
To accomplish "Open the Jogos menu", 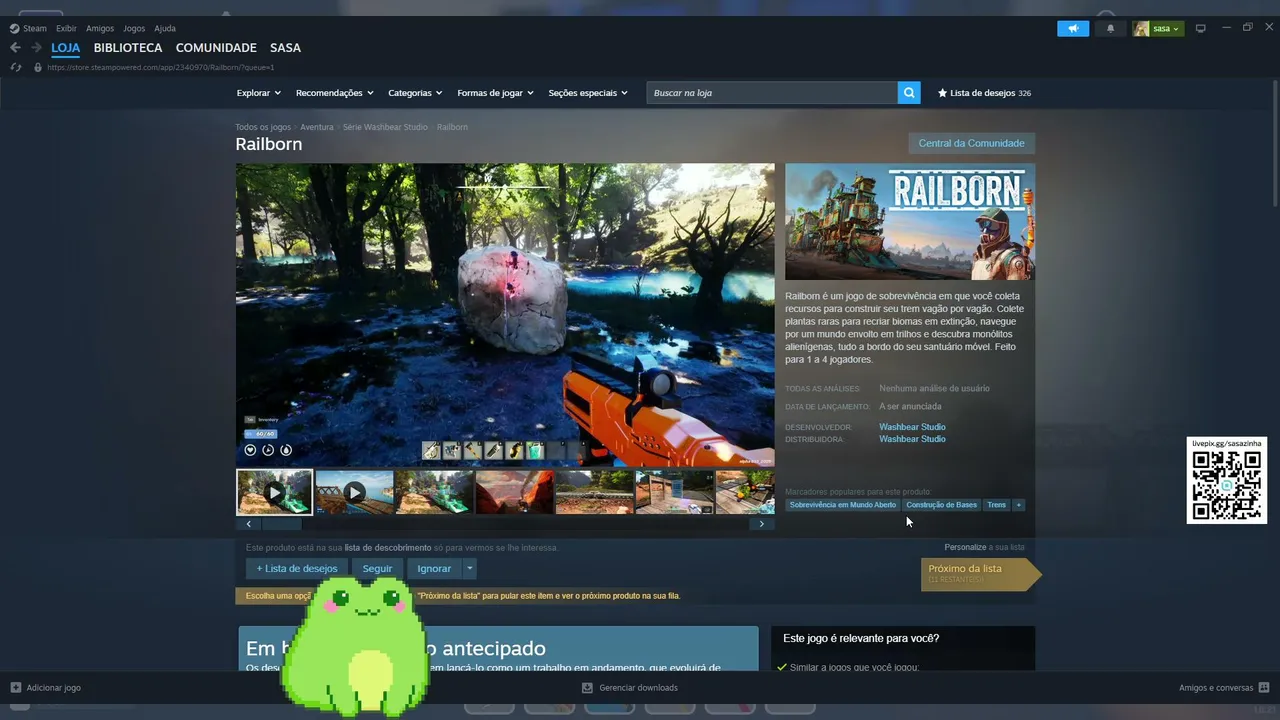I will click(134, 29).
